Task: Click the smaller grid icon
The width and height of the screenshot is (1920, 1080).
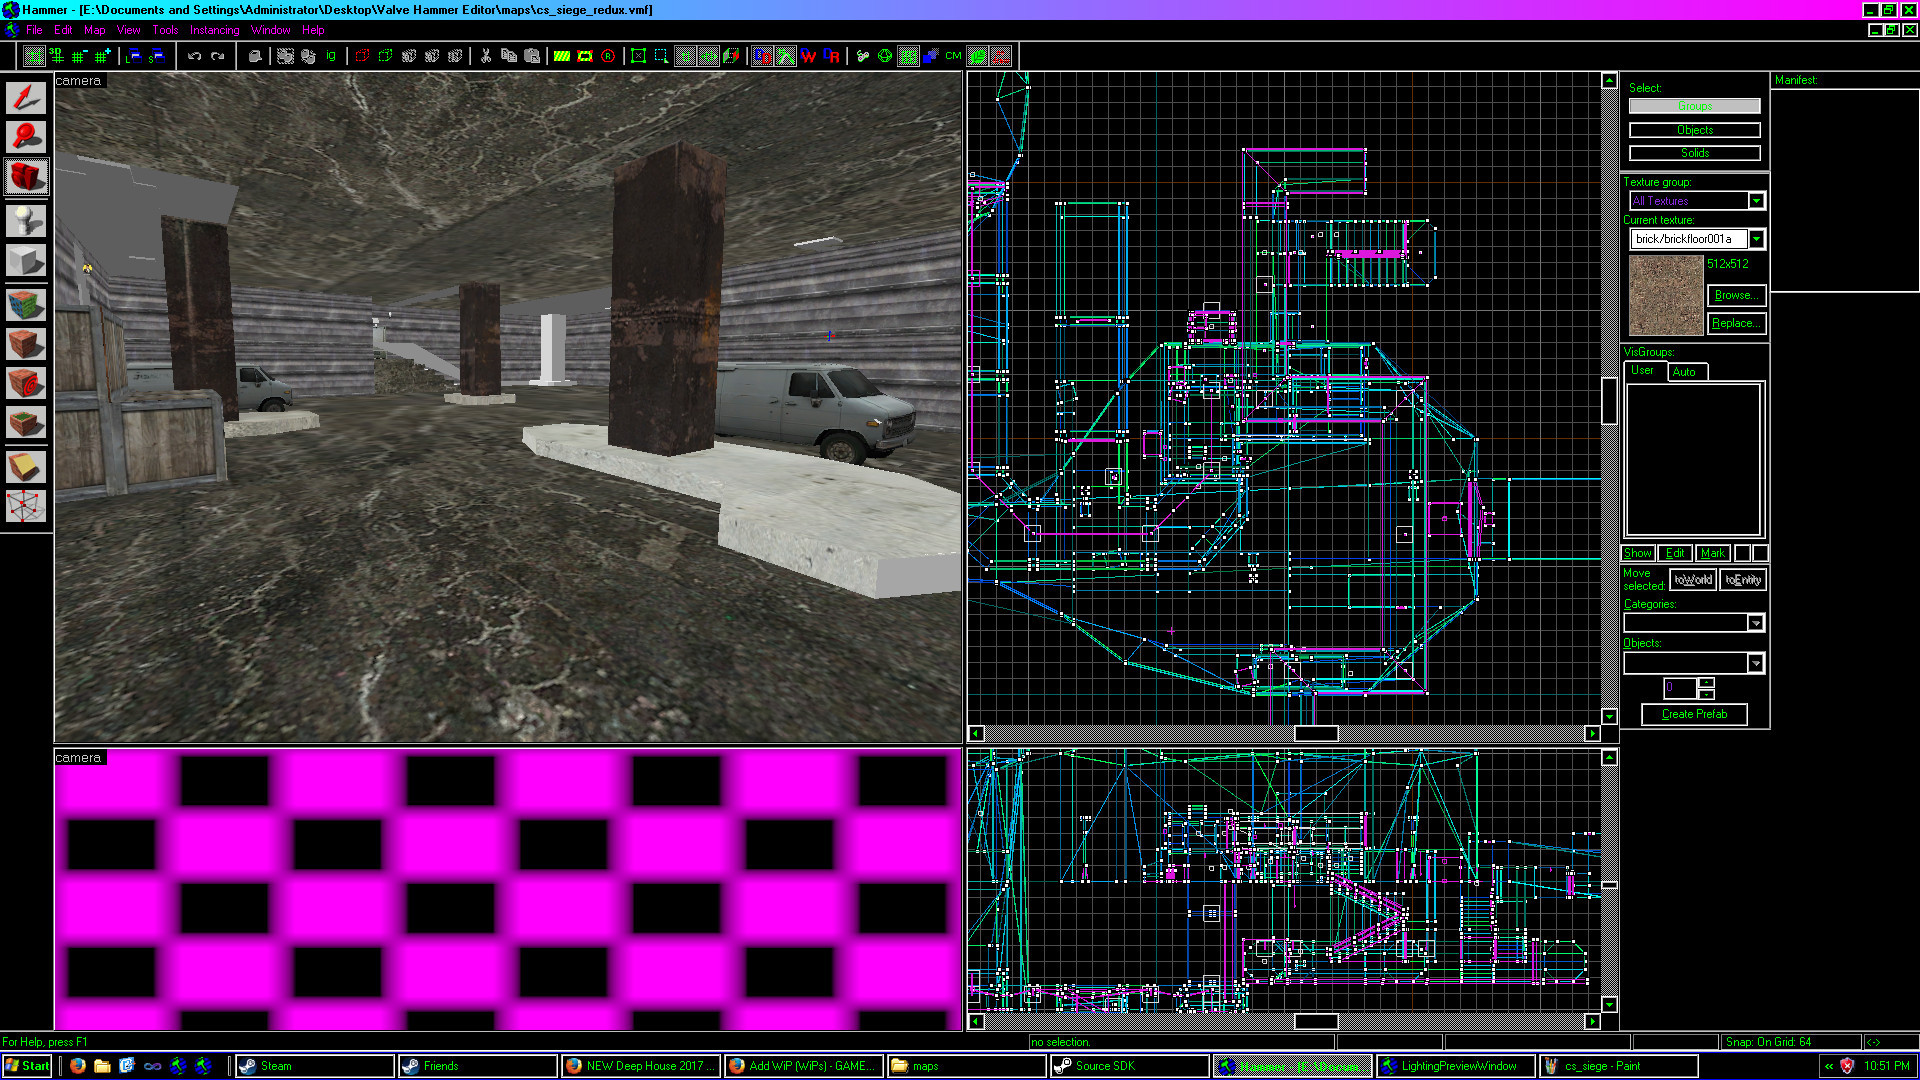Action: (79, 56)
